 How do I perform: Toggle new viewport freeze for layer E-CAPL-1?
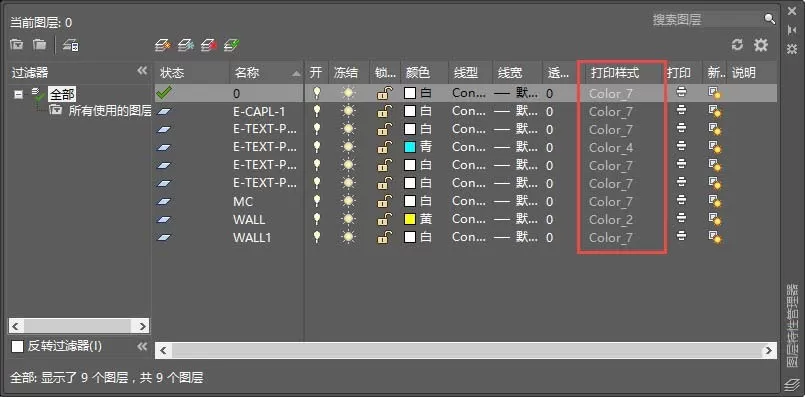coord(715,111)
